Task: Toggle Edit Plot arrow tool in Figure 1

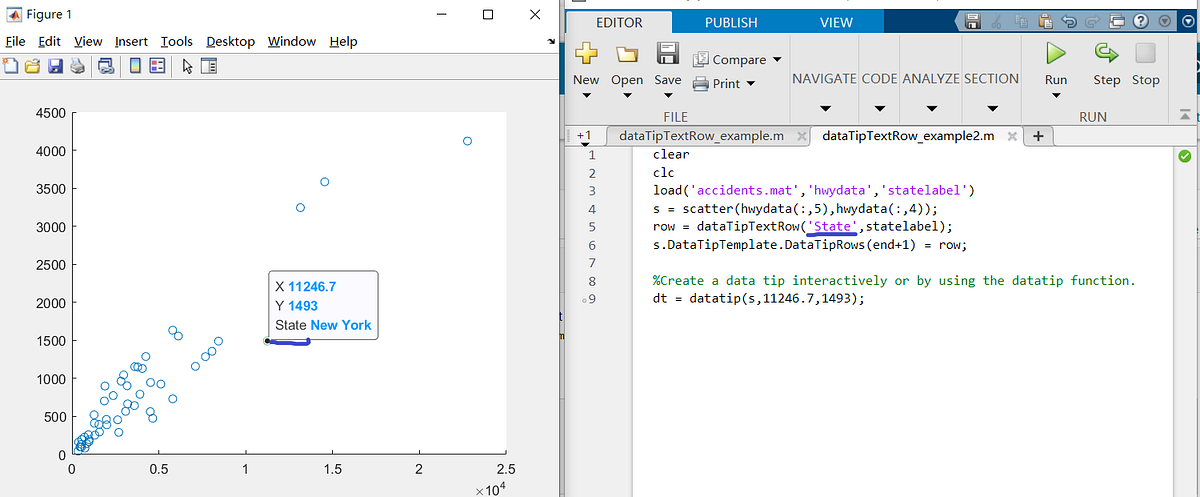Action: coord(187,67)
